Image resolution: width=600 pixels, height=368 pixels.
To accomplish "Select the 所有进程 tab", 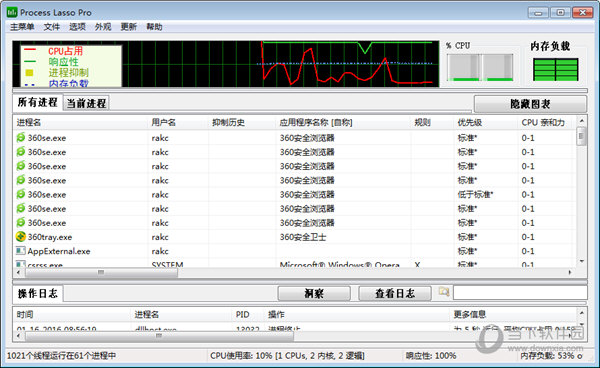I will tap(38, 102).
